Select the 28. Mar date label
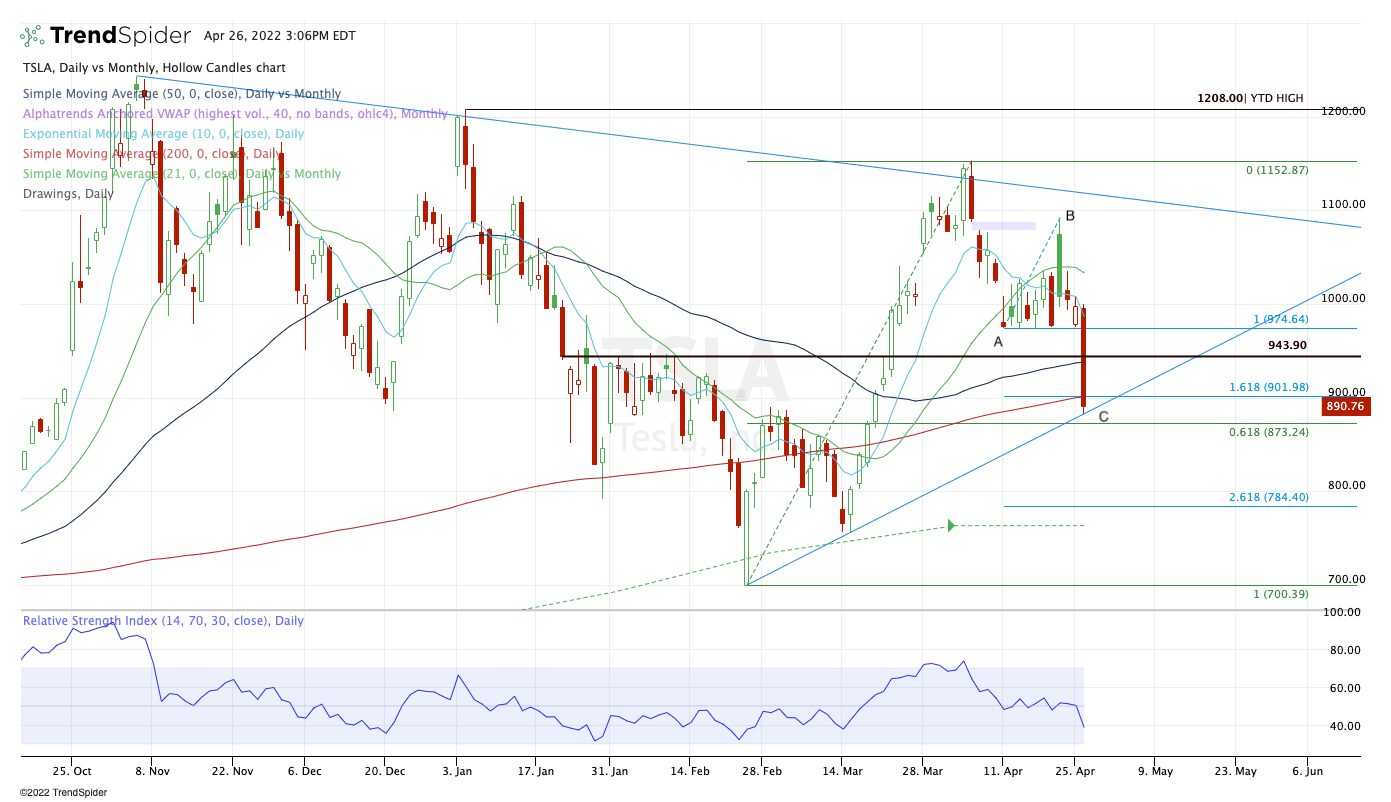Viewport: 1391px width, 802px height. [922, 772]
